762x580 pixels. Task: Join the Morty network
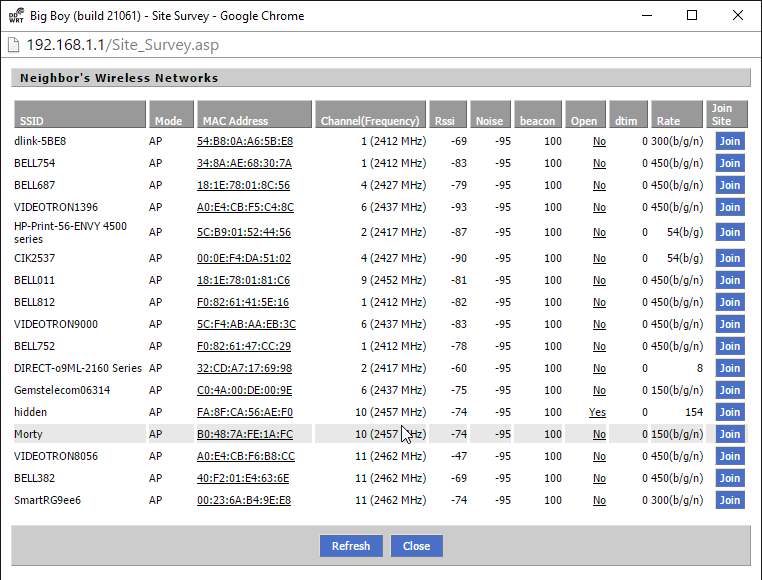click(x=729, y=434)
